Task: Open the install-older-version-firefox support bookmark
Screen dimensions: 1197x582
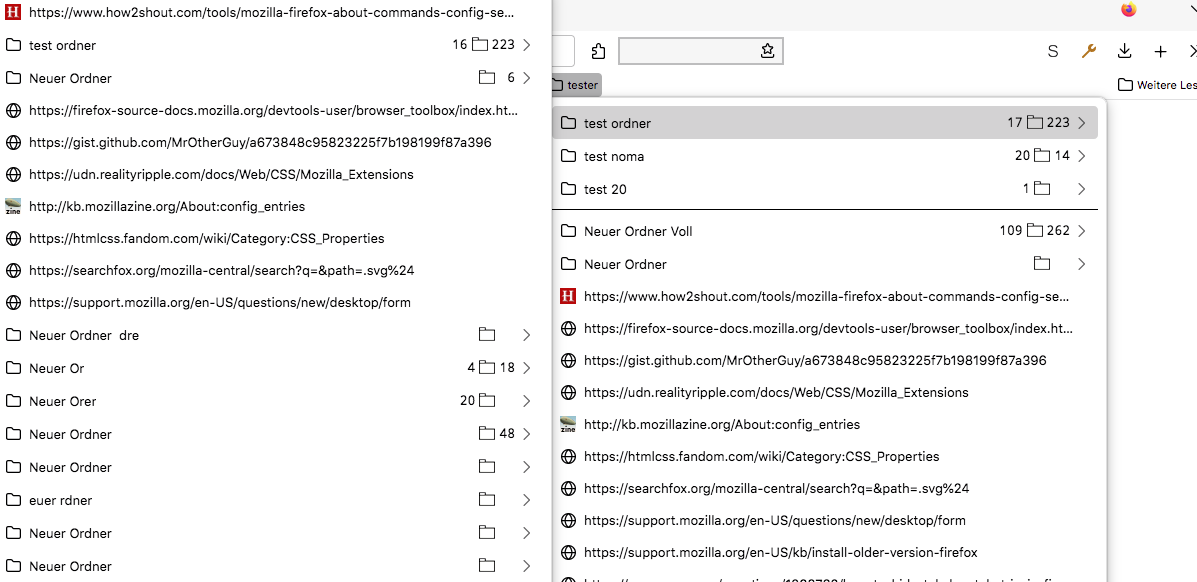Action: (x=780, y=552)
